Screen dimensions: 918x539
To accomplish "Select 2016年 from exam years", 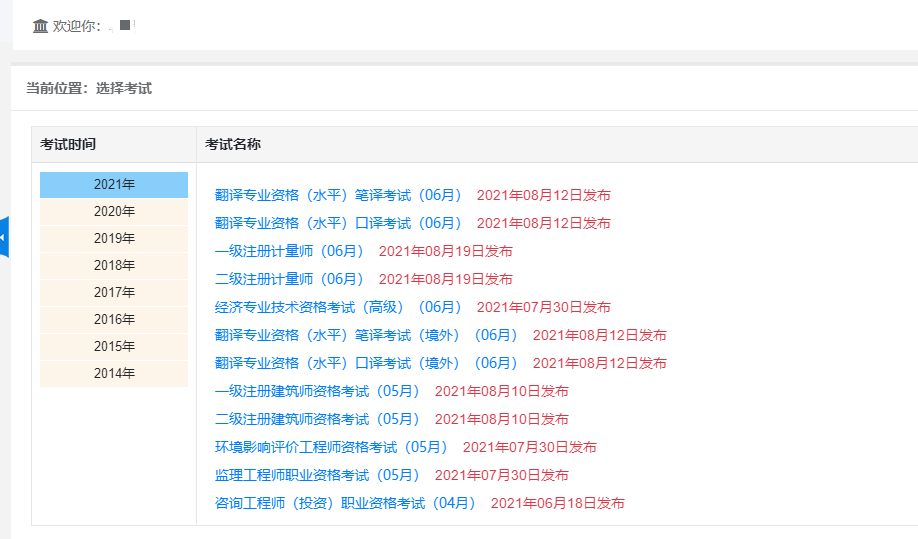I will pos(114,319).
